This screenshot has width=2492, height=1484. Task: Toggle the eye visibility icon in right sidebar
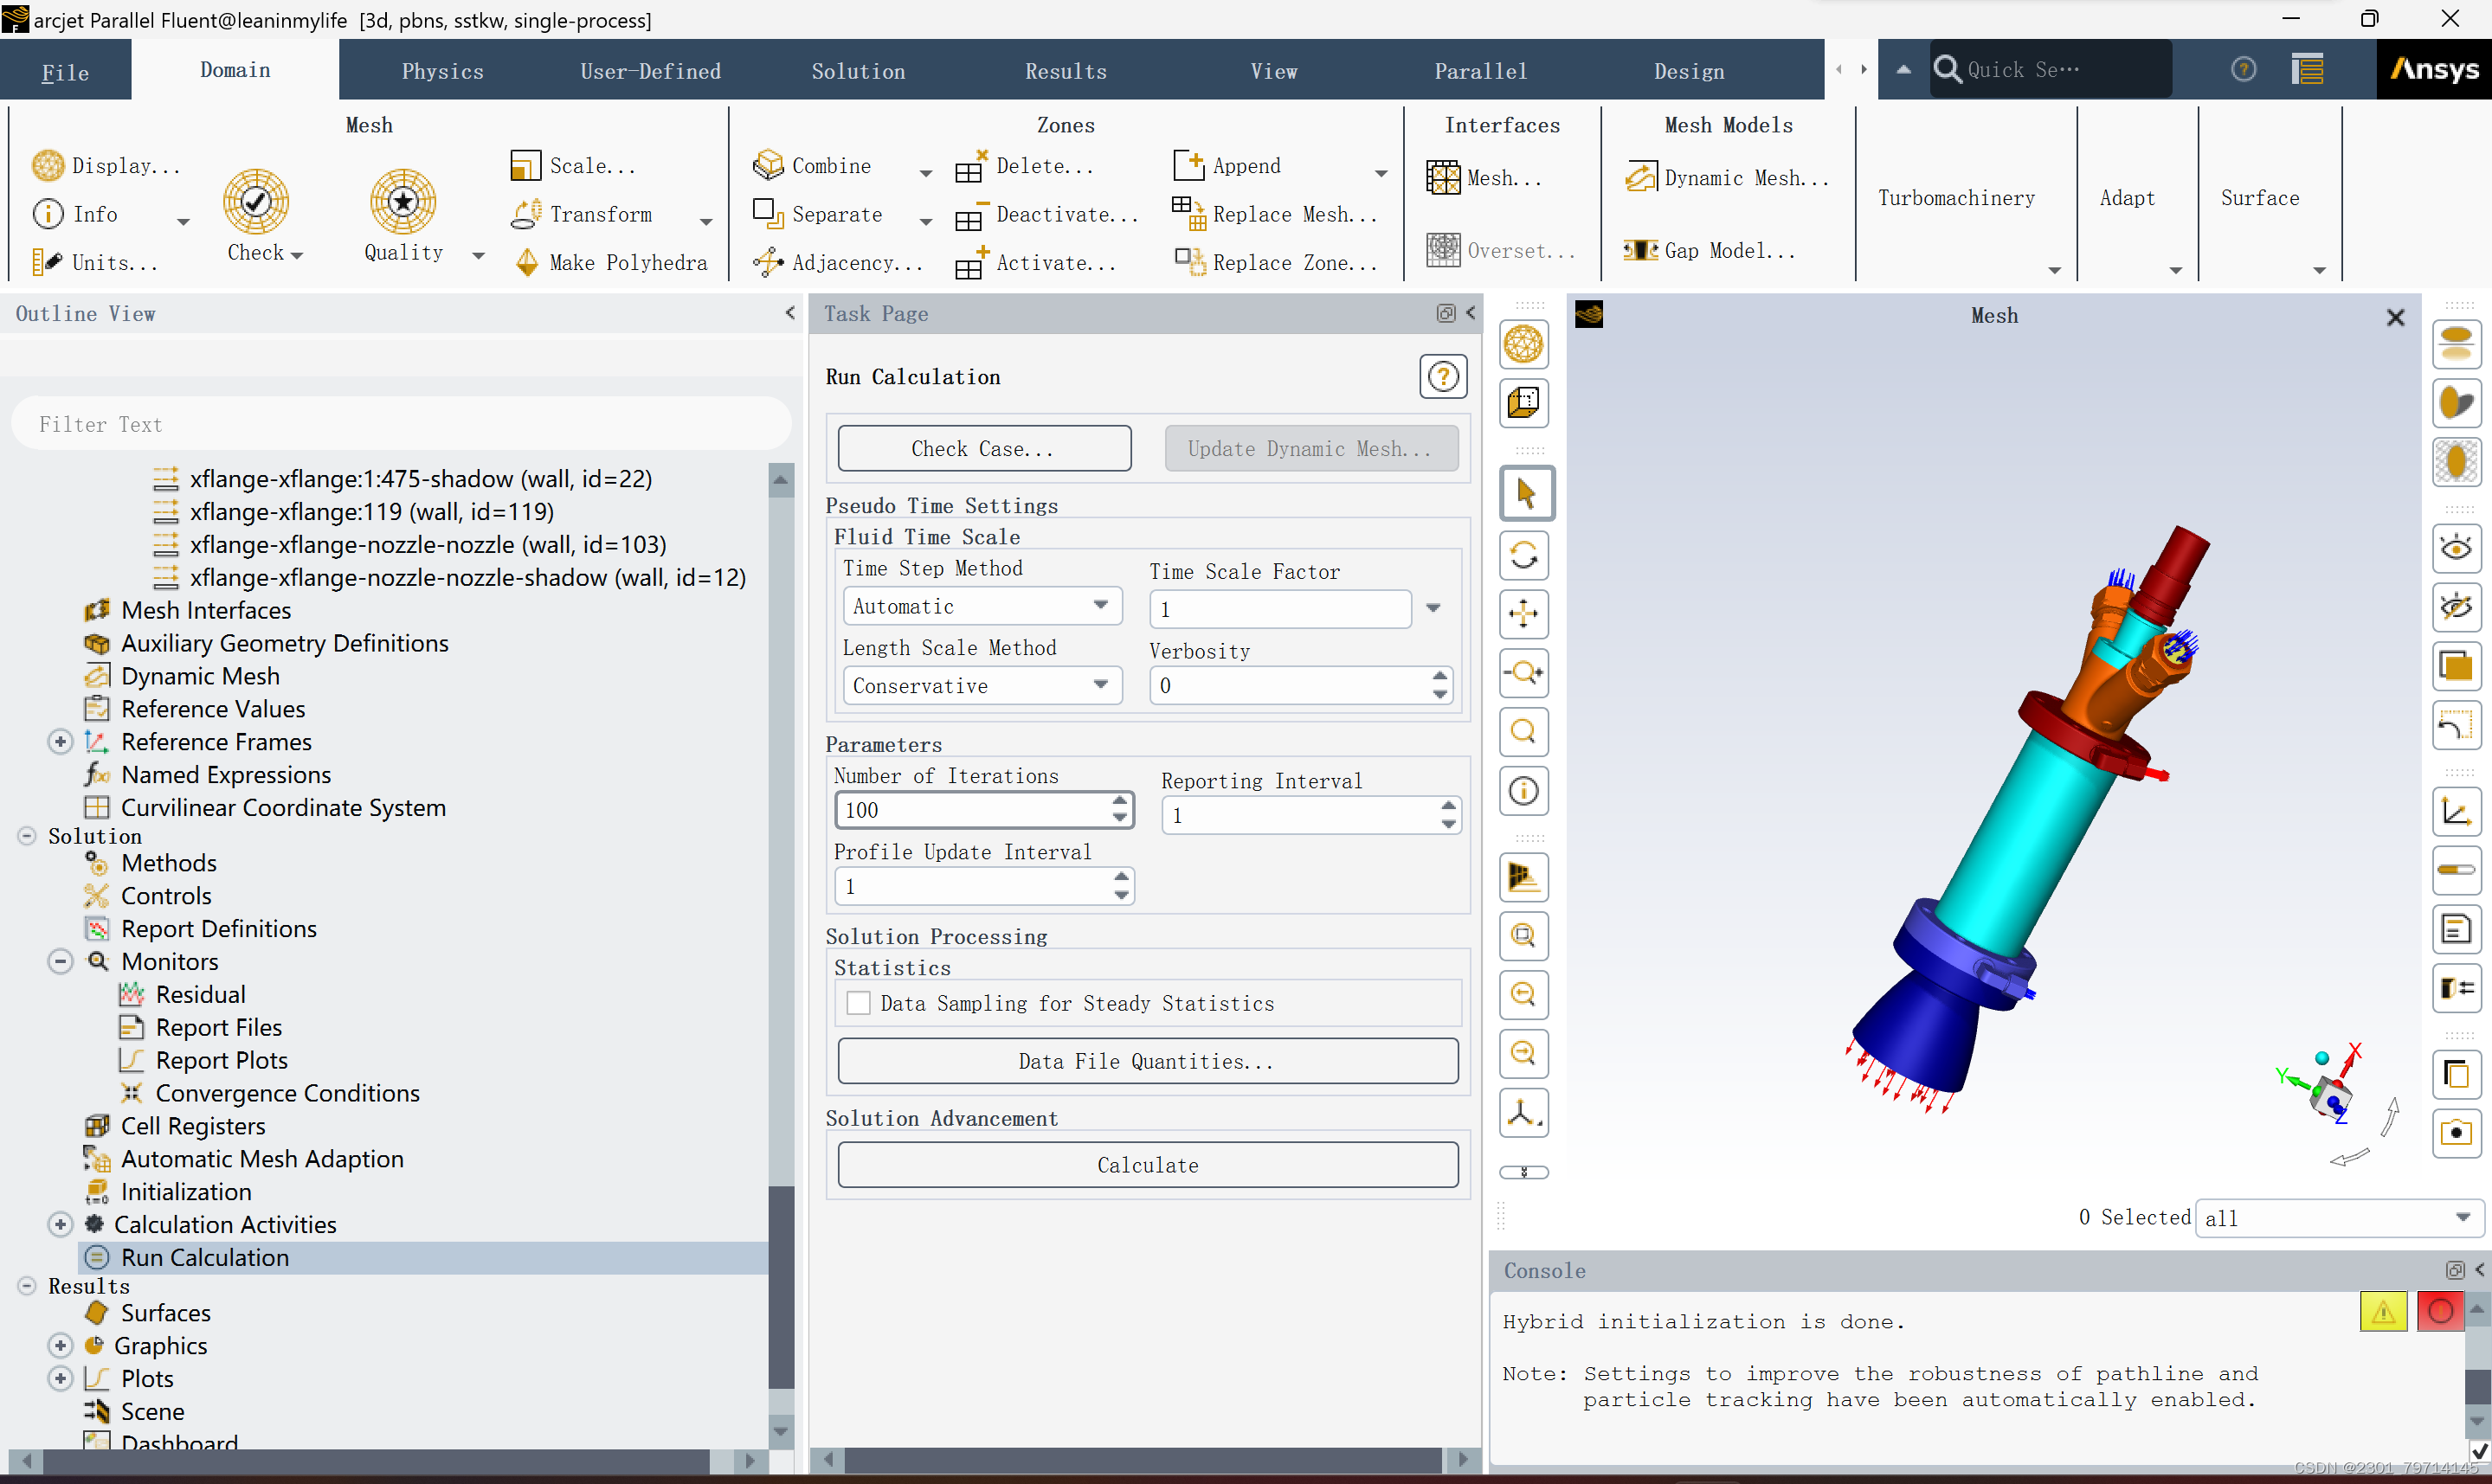click(x=2457, y=547)
